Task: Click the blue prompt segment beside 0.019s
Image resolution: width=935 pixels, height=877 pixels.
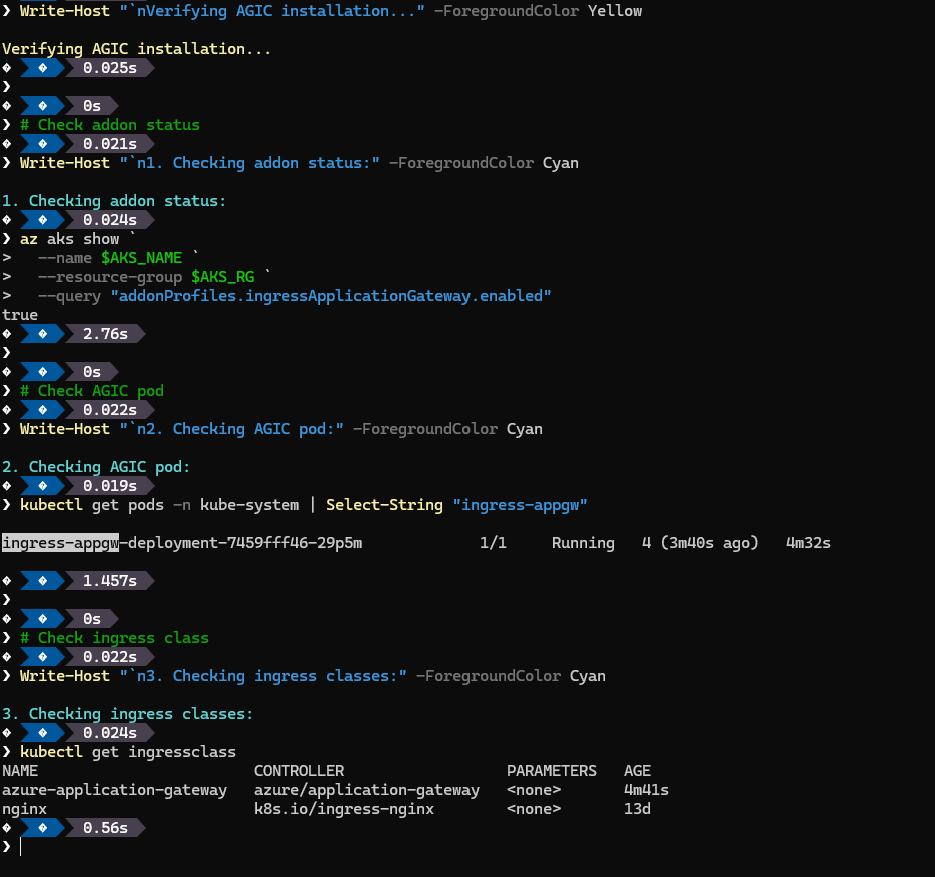Action: tap(41, 486)
